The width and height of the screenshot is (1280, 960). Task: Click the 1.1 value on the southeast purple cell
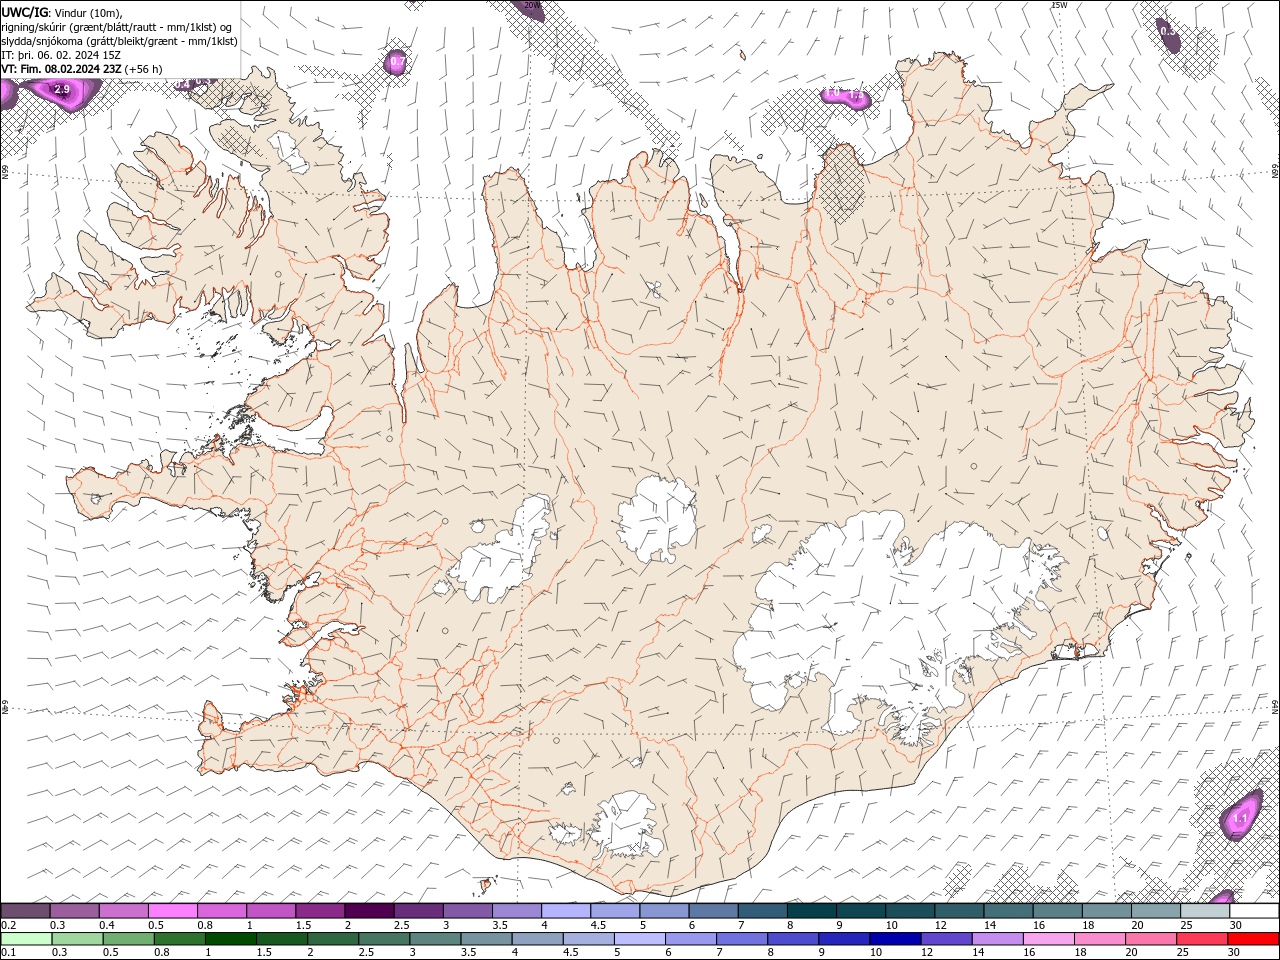[1240, 819]
